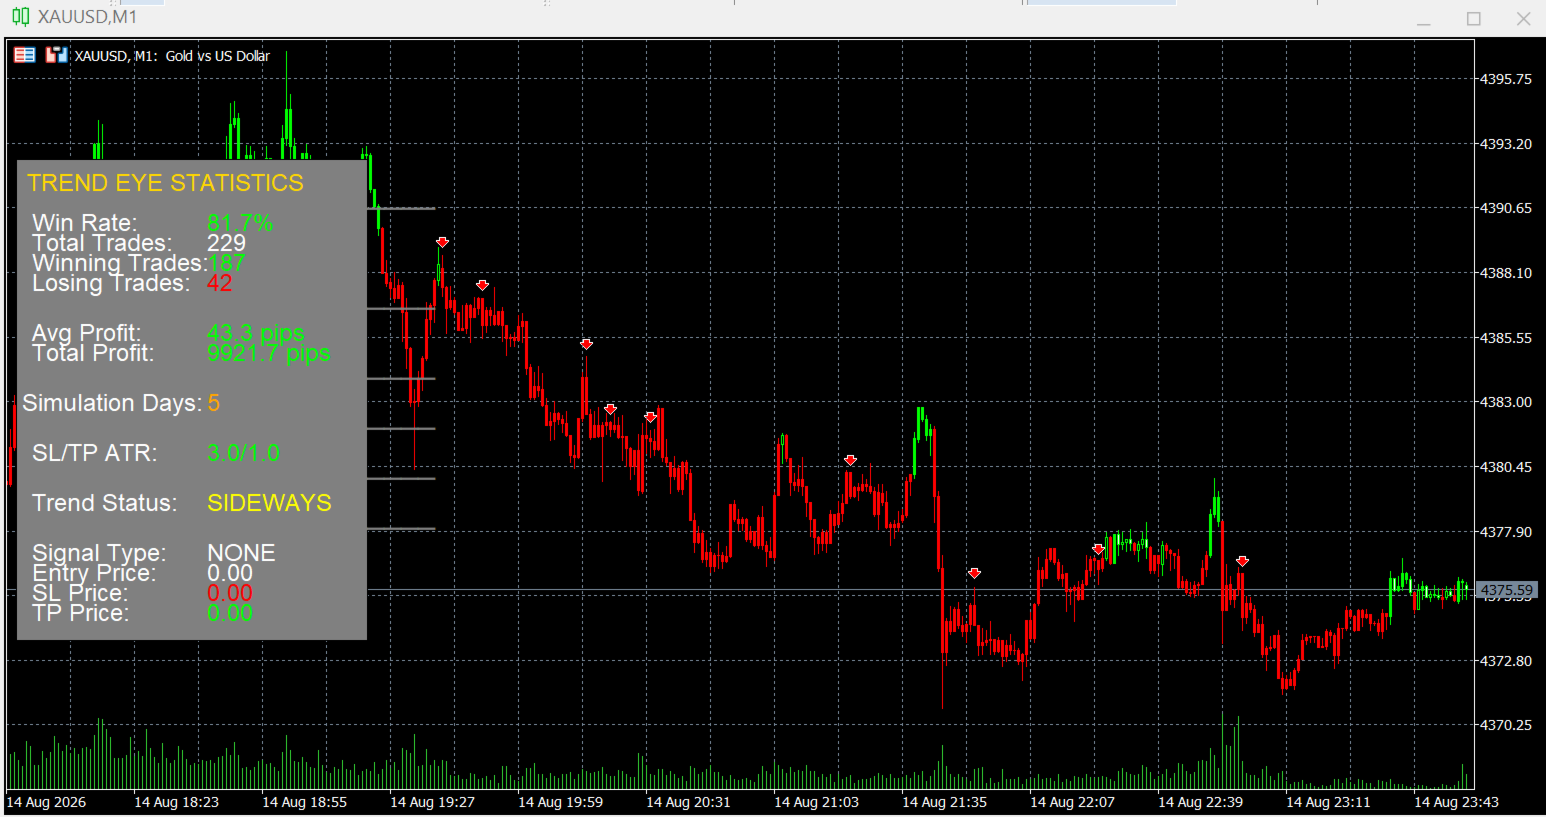Click the Win Rate value 81.7%

tap(240, 223)
